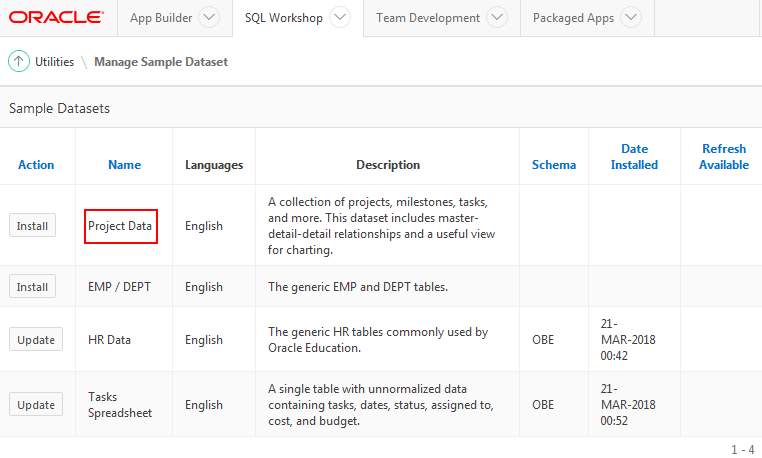This screenshot has height=458, width=762.
Task: Sort by the Refresh Available column
Action: click(723, 157)
